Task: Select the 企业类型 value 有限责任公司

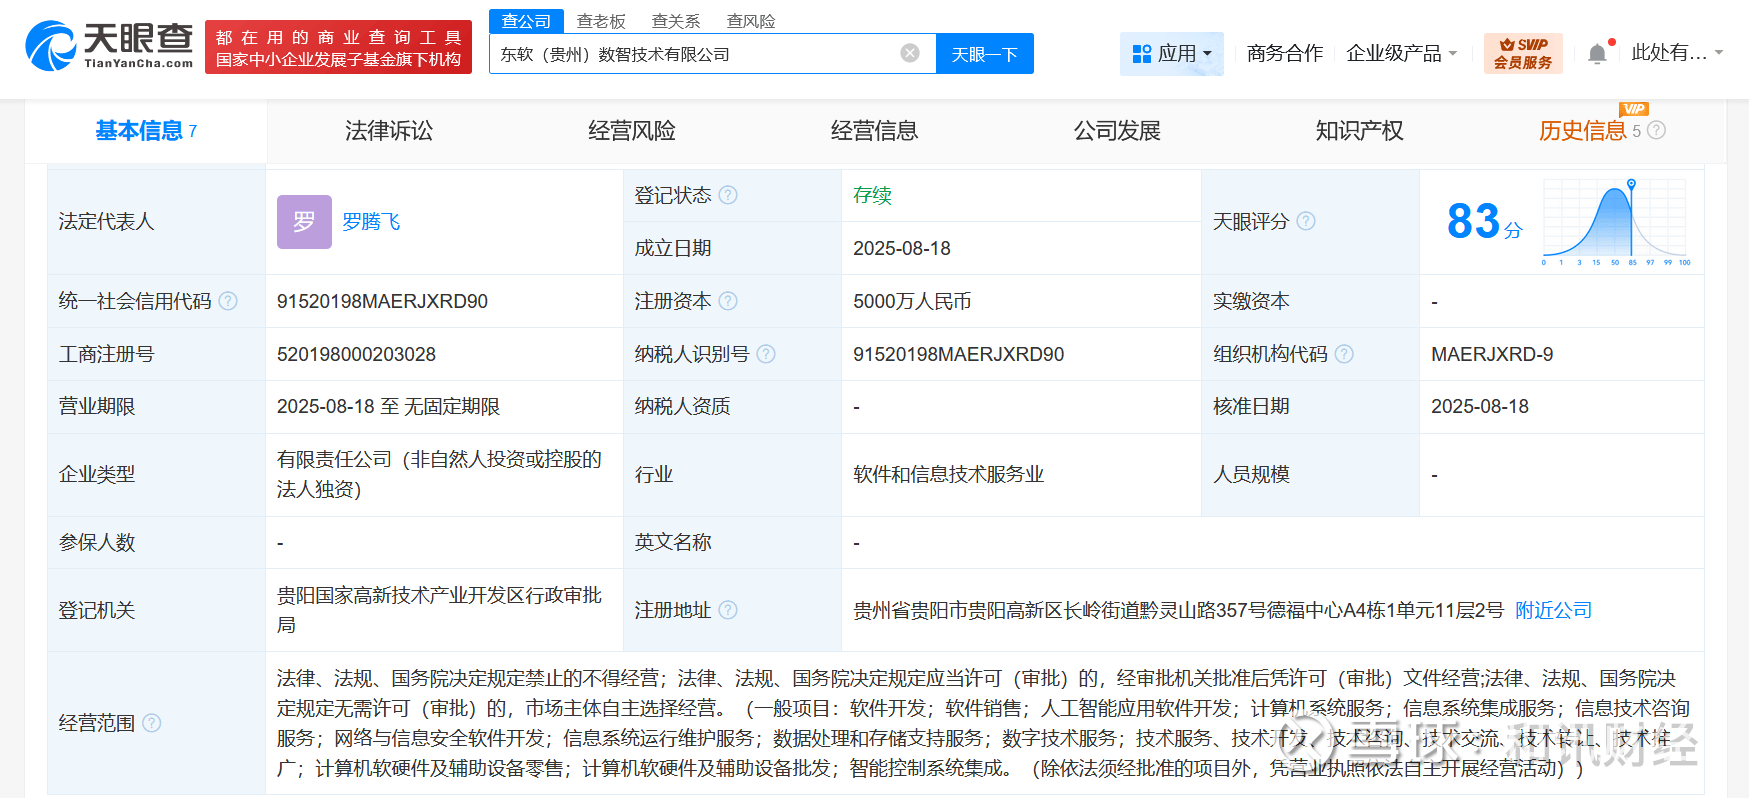Action: pos(440,474)
